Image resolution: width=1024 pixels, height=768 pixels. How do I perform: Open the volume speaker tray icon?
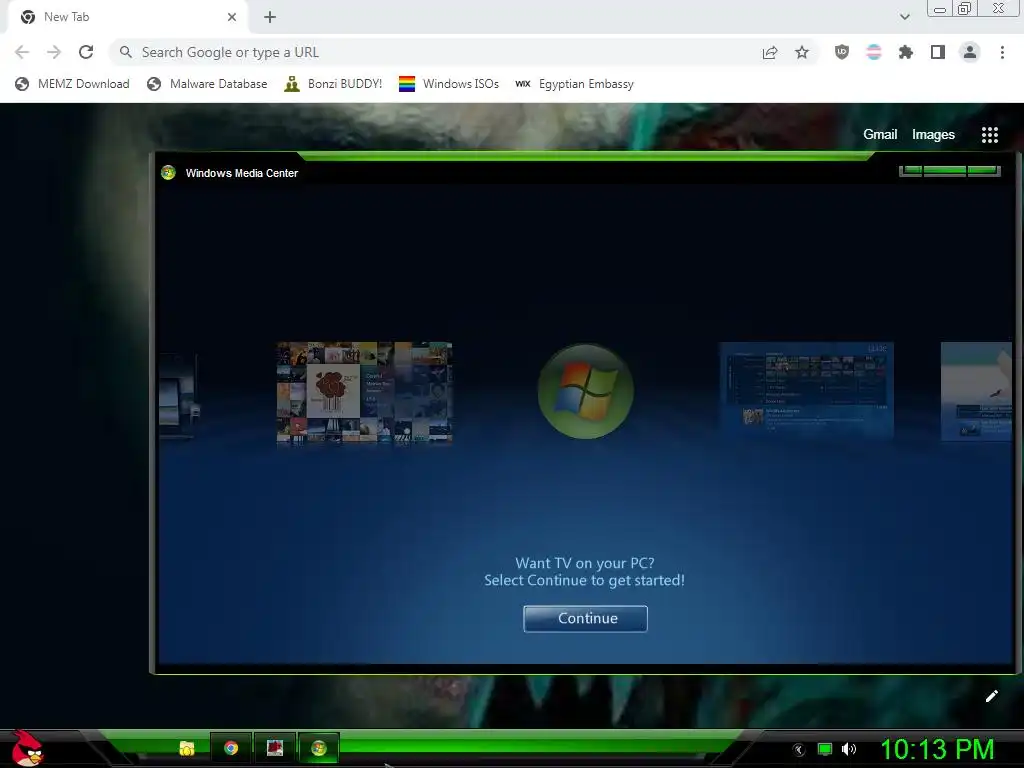(x=848, y=749)
